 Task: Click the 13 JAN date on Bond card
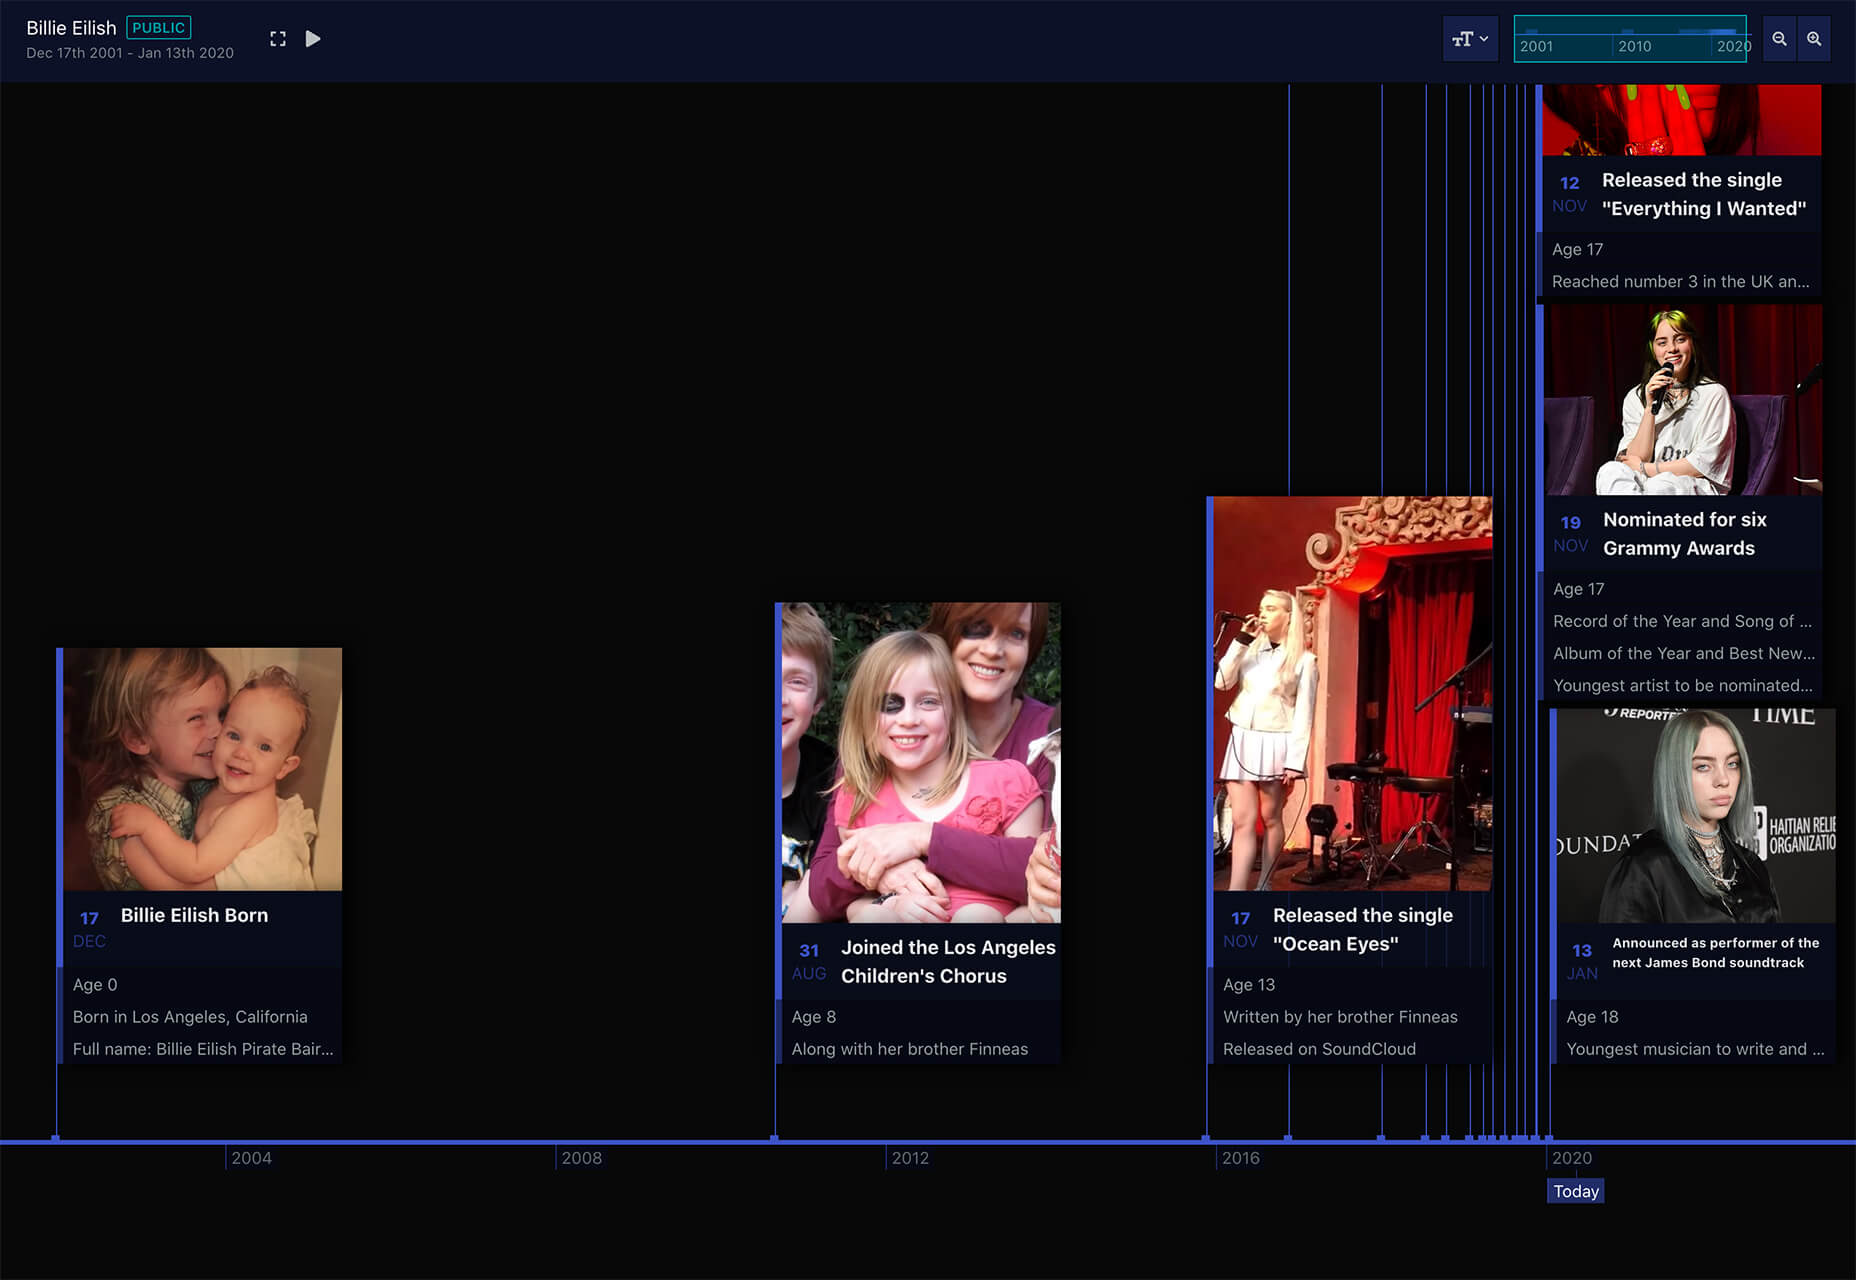point(1582,961)
